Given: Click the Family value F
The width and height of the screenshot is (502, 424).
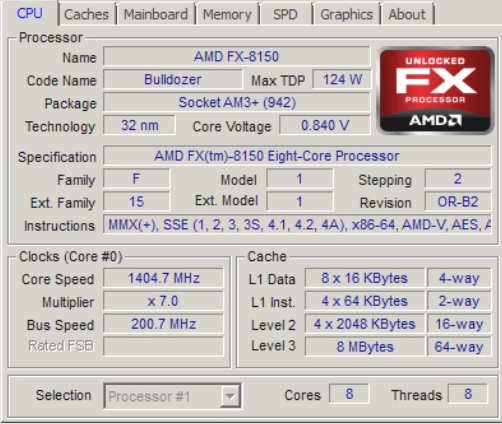Looking at the screenshot, I should coord(136,179).
